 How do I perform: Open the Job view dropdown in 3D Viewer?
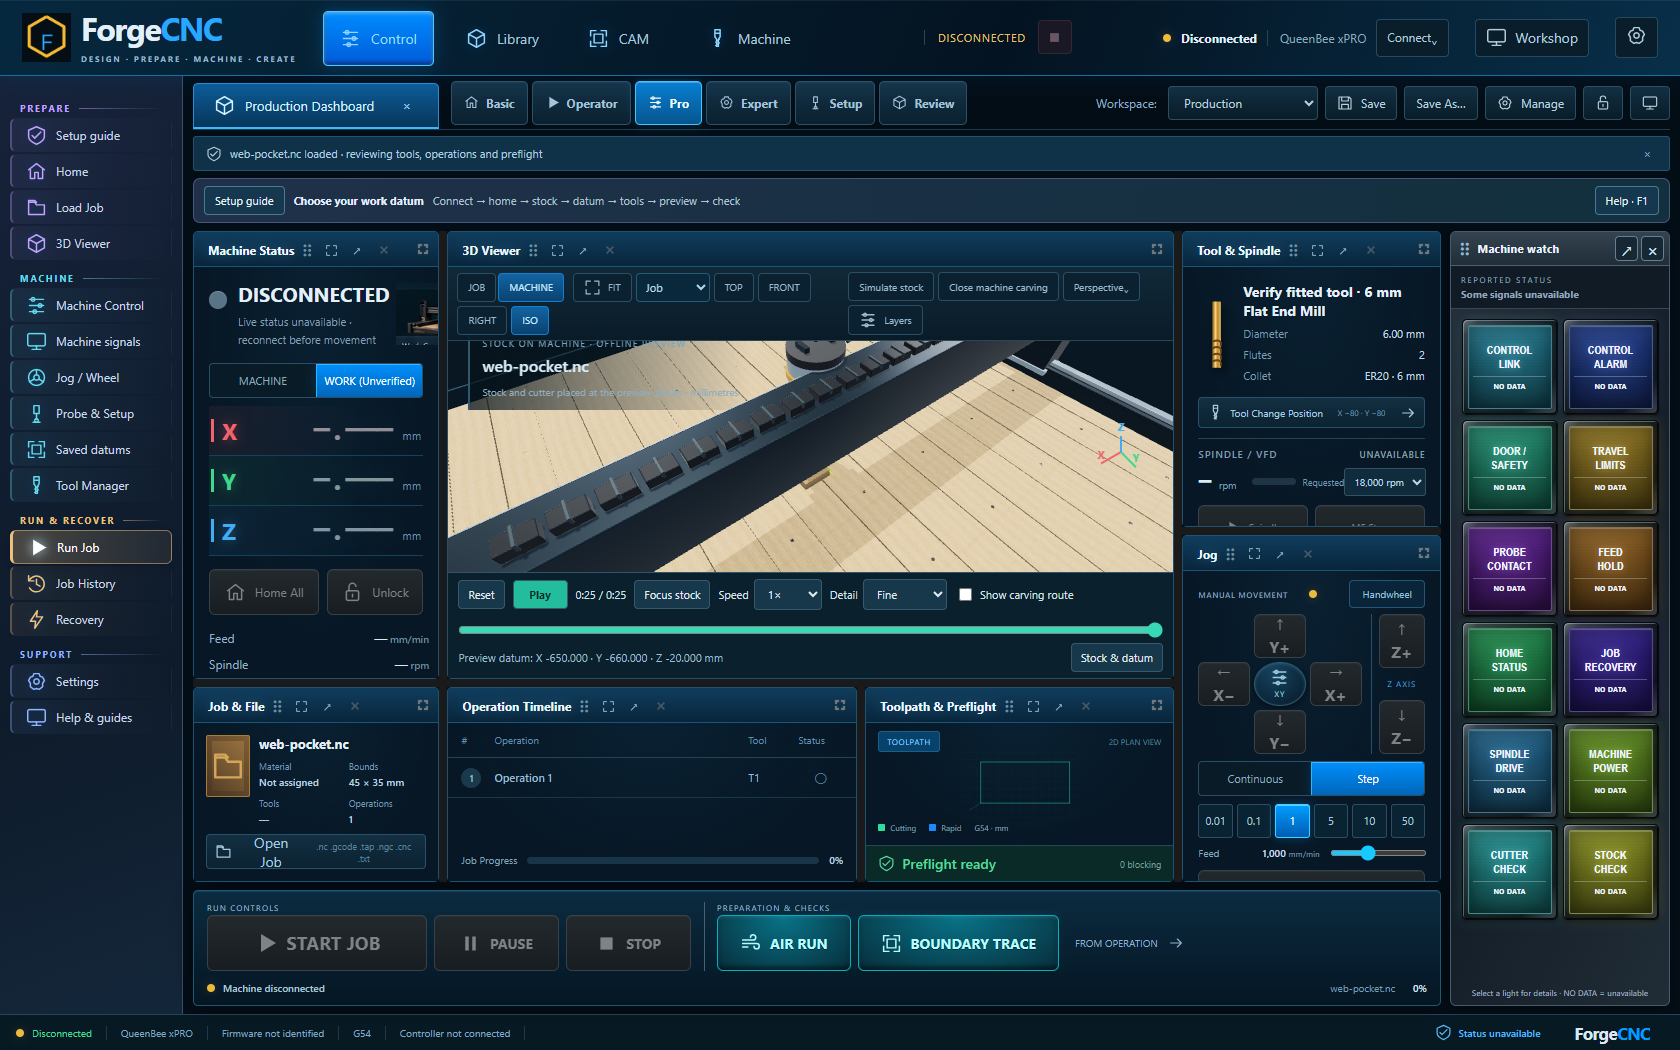[673, 288]
